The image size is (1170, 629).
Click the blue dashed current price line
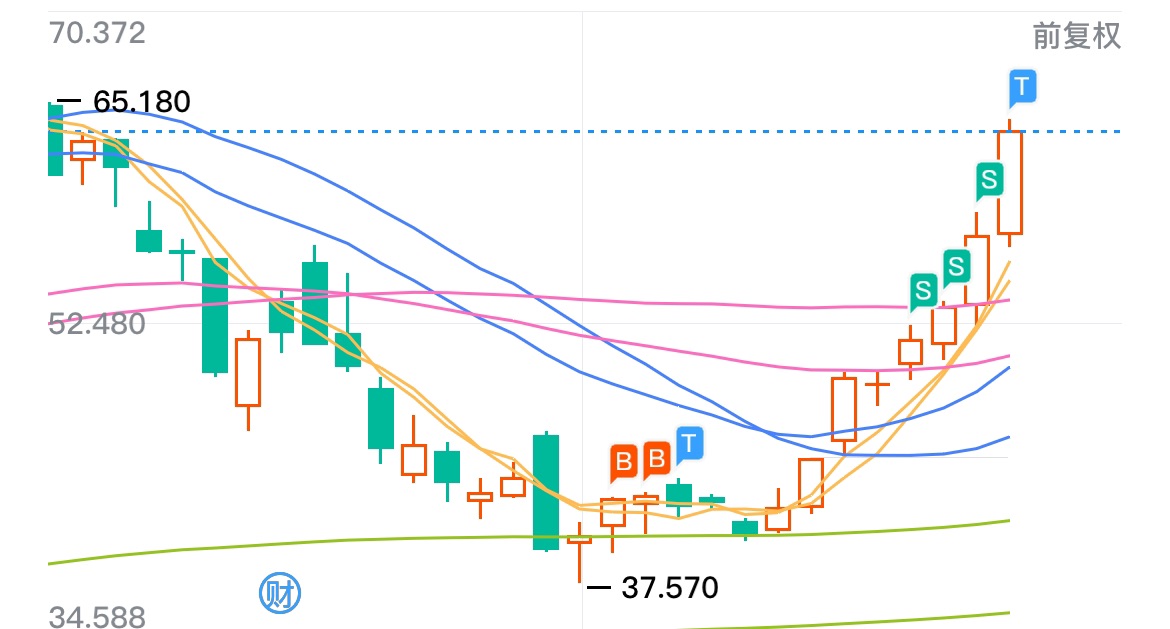click(582, 131)
